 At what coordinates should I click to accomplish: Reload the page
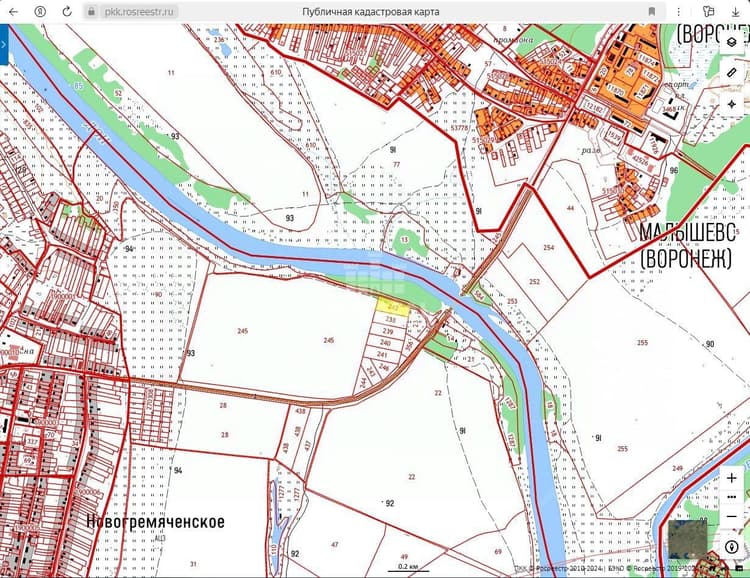pyautogui.click(x=66, y=11)
